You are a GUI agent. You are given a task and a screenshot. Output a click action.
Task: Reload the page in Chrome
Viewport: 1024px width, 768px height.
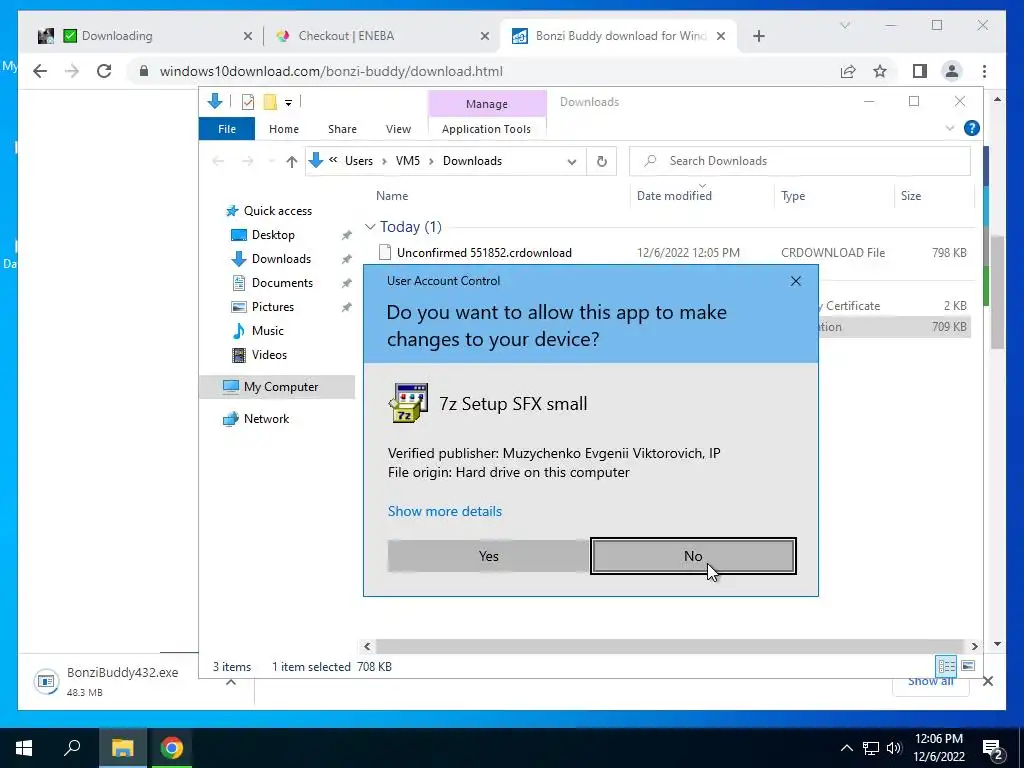[x=104, y=71]
